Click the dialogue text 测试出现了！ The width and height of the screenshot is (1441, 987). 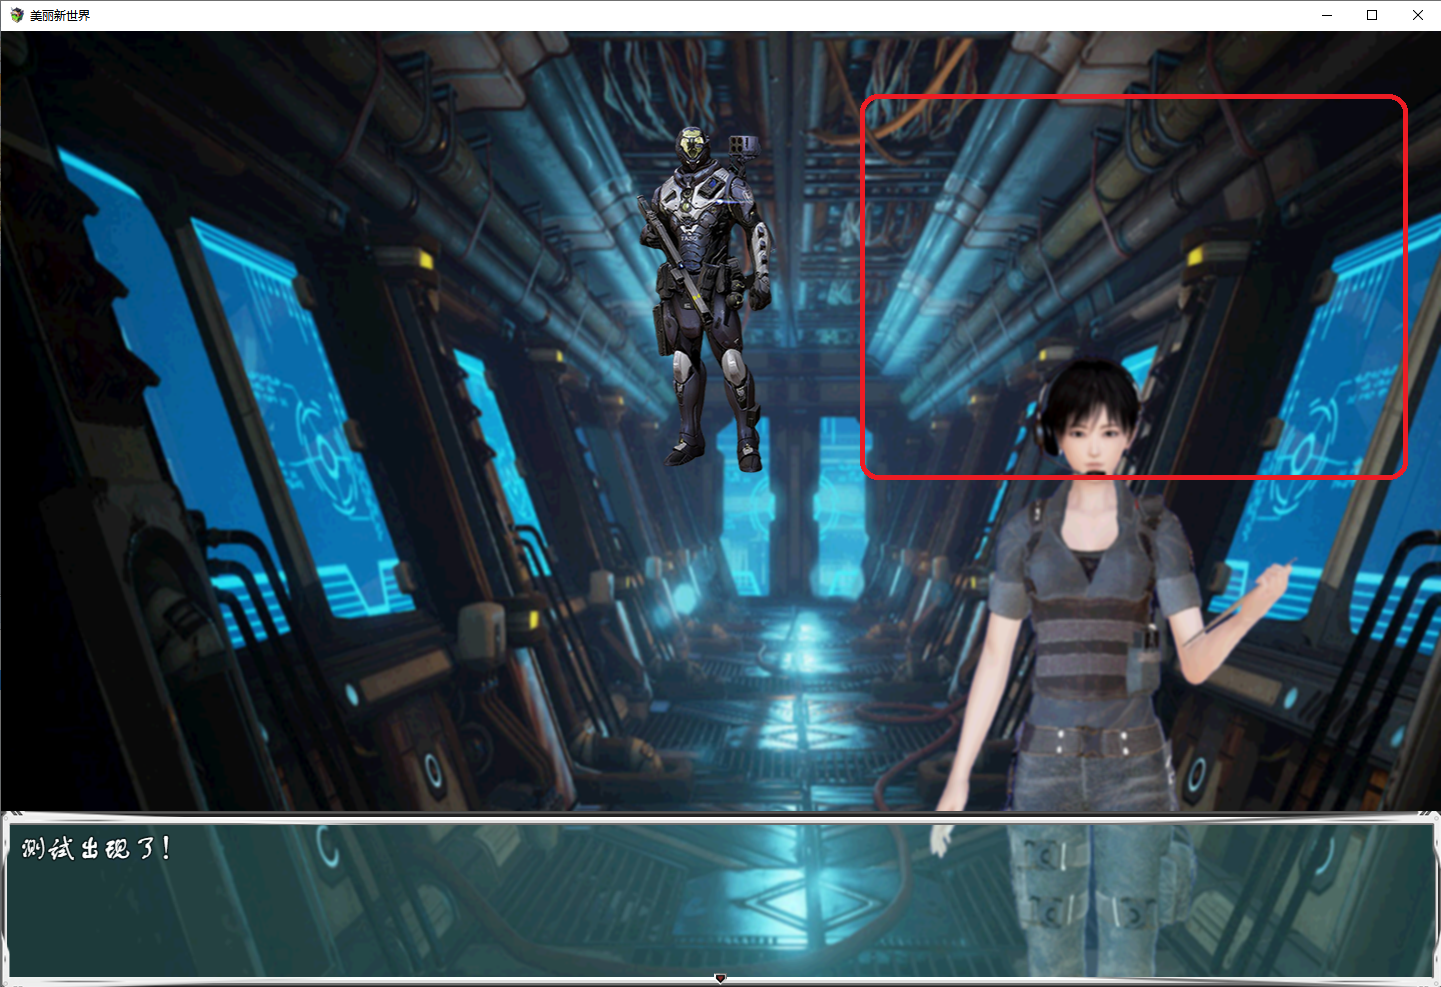[96, 849]
